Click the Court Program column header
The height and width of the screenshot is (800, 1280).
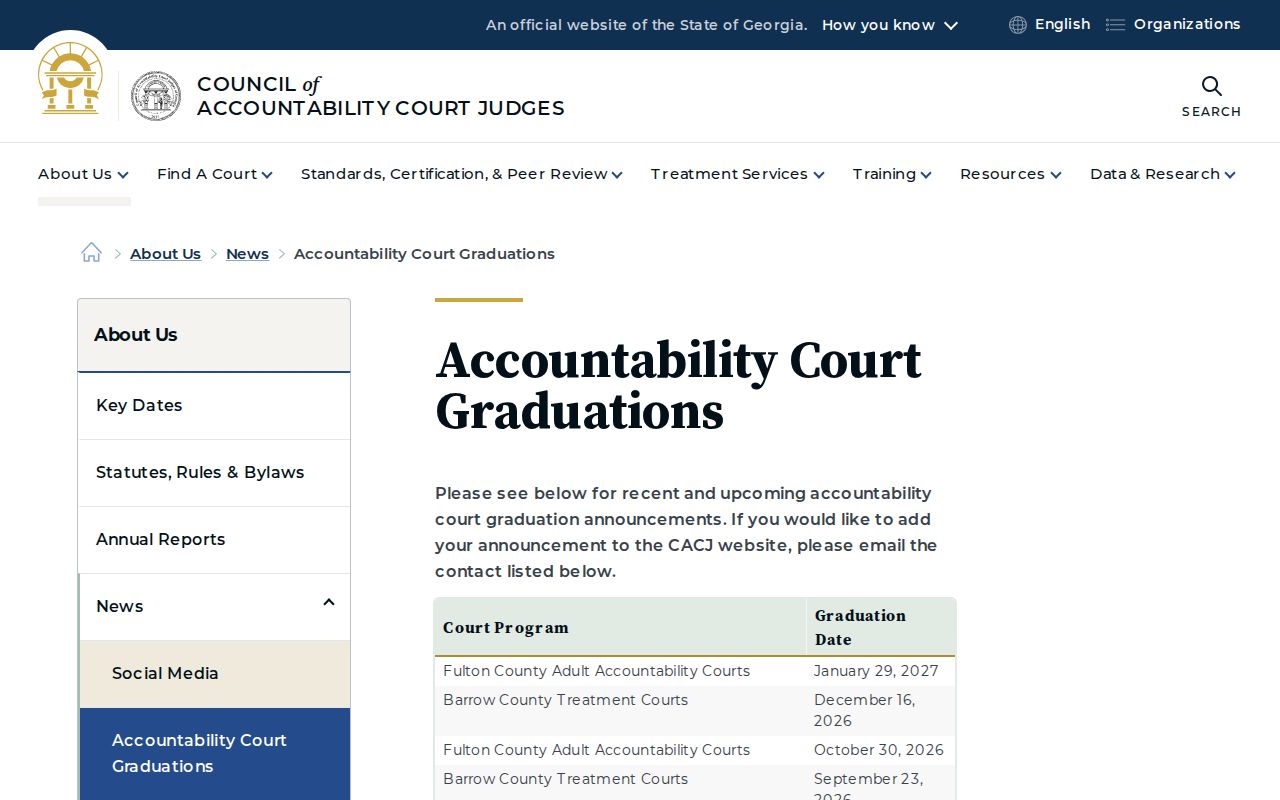coord(620,628)
